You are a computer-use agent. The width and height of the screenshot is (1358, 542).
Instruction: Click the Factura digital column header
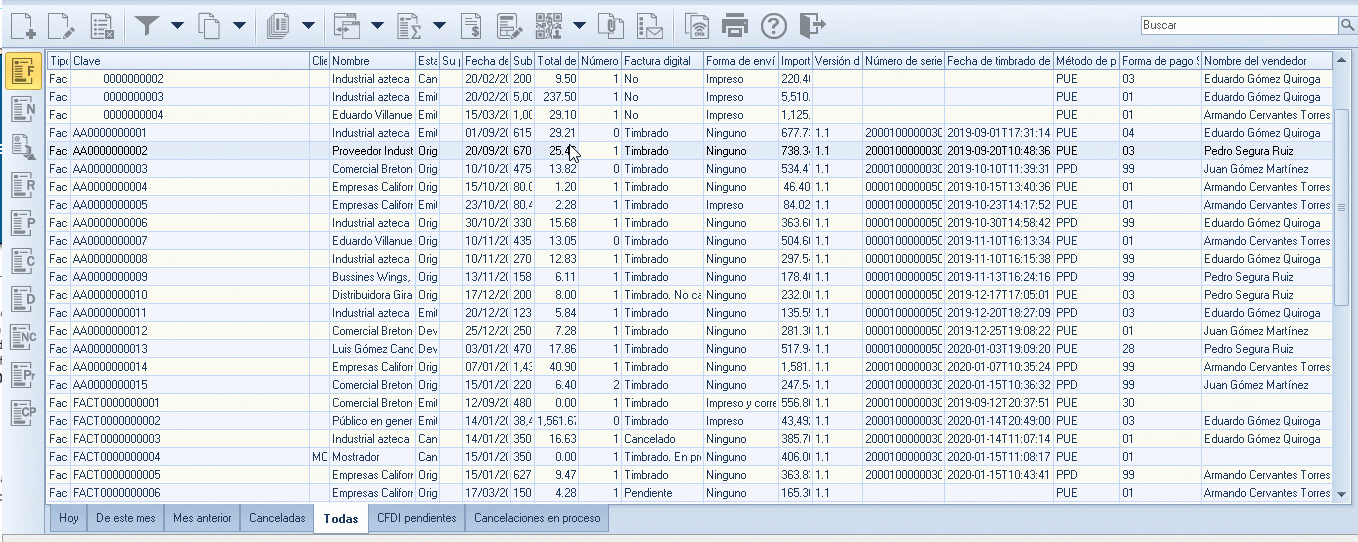[x=661, y=61]
